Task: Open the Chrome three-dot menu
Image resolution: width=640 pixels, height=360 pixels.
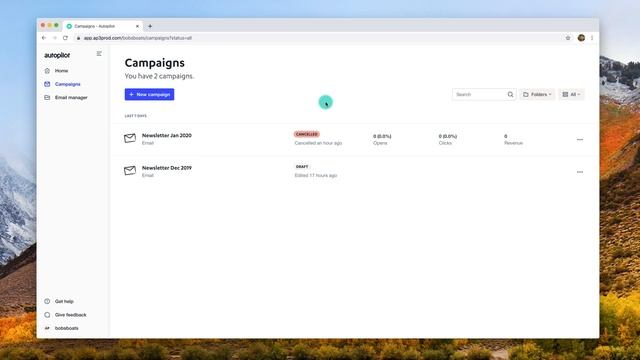Action: (592, 38)
